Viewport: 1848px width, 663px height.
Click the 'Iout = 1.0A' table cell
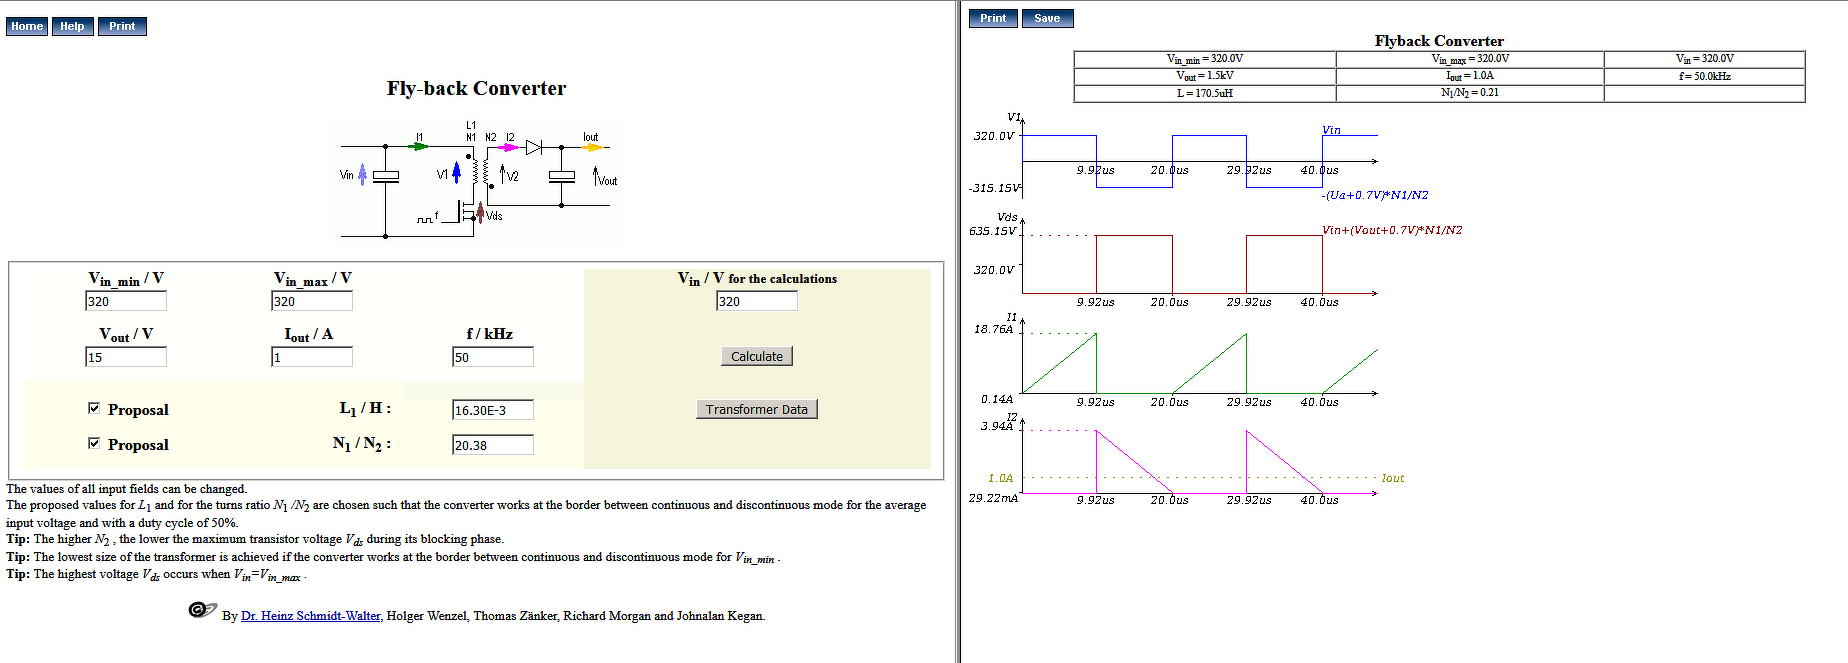click(x=1470, y=76)
